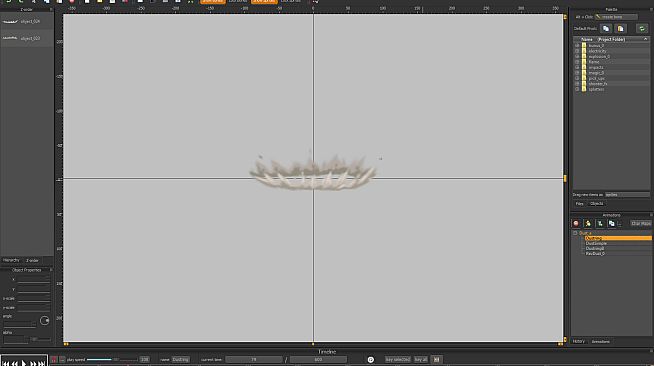654x366 pixels.
Task: Select the pick_ups folder name
Action: tap(596, 78)
